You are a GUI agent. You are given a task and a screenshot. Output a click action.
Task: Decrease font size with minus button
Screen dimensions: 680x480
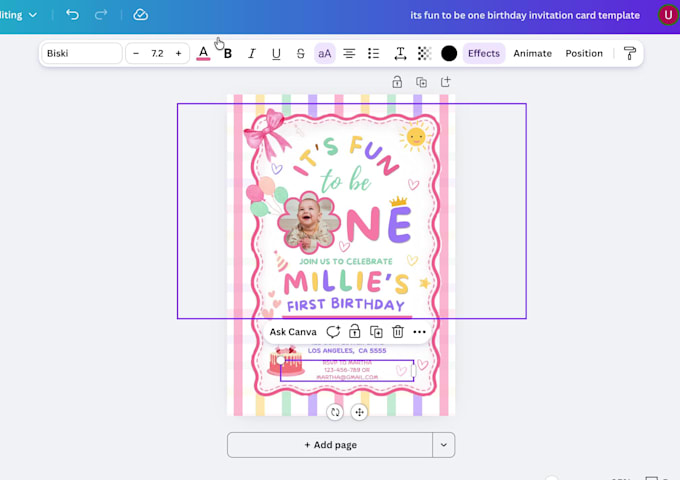[x=136, y=53]
